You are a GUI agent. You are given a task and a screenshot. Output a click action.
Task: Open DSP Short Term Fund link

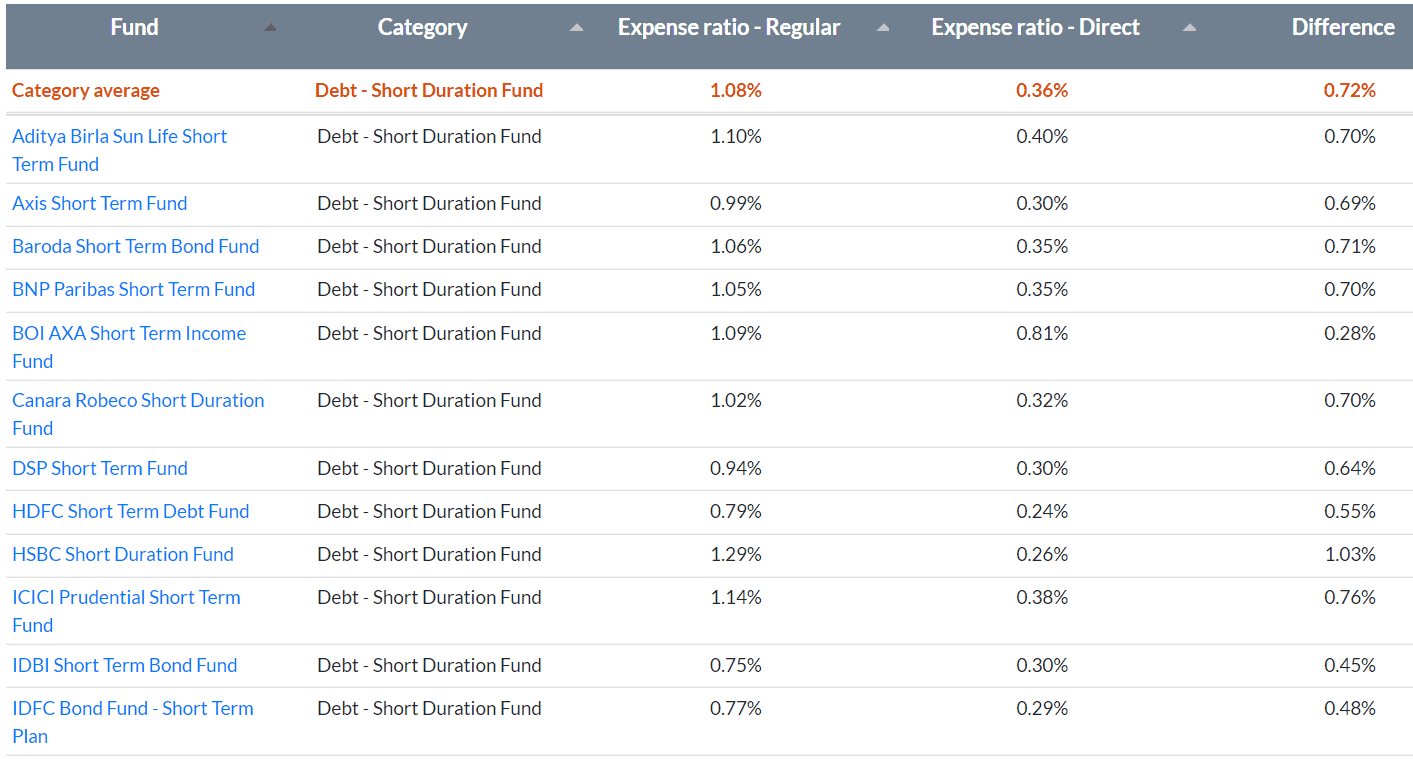click(x=100, y=468)
